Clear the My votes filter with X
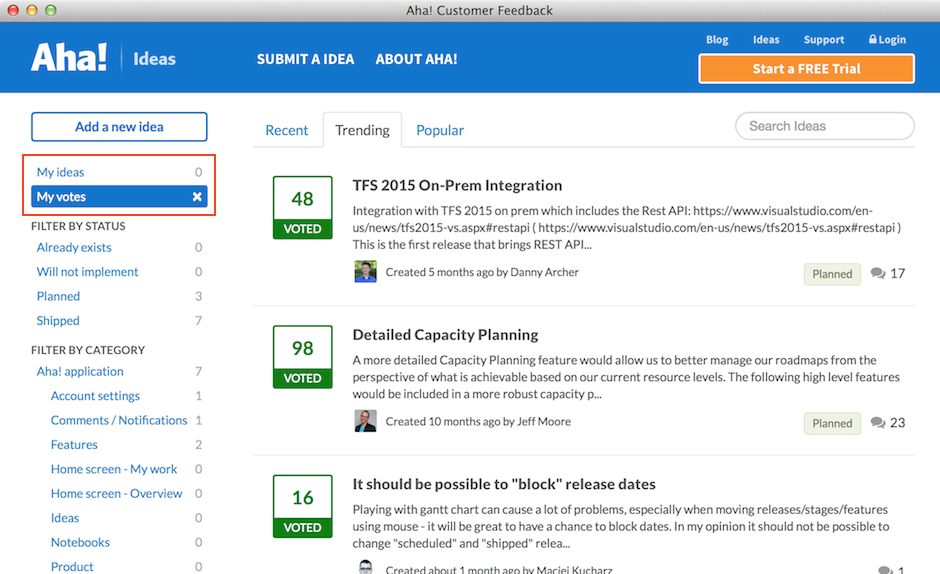940x574 pixels. (197, 197)
